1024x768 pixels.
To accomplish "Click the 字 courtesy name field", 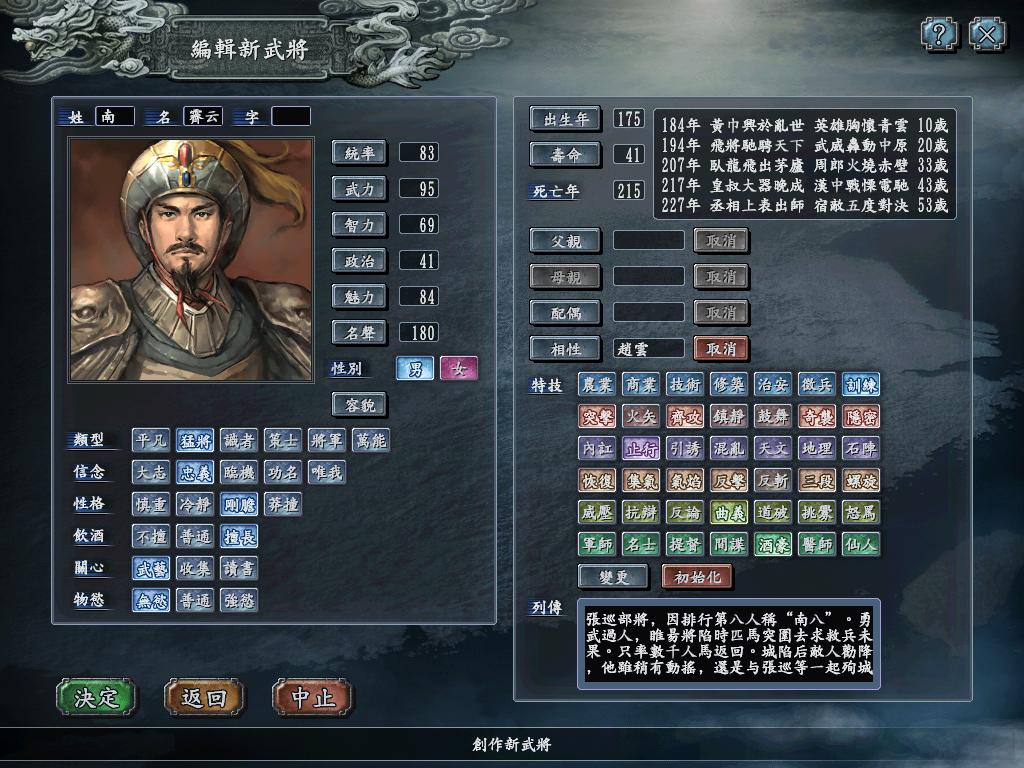I will [x=291, y=116].
